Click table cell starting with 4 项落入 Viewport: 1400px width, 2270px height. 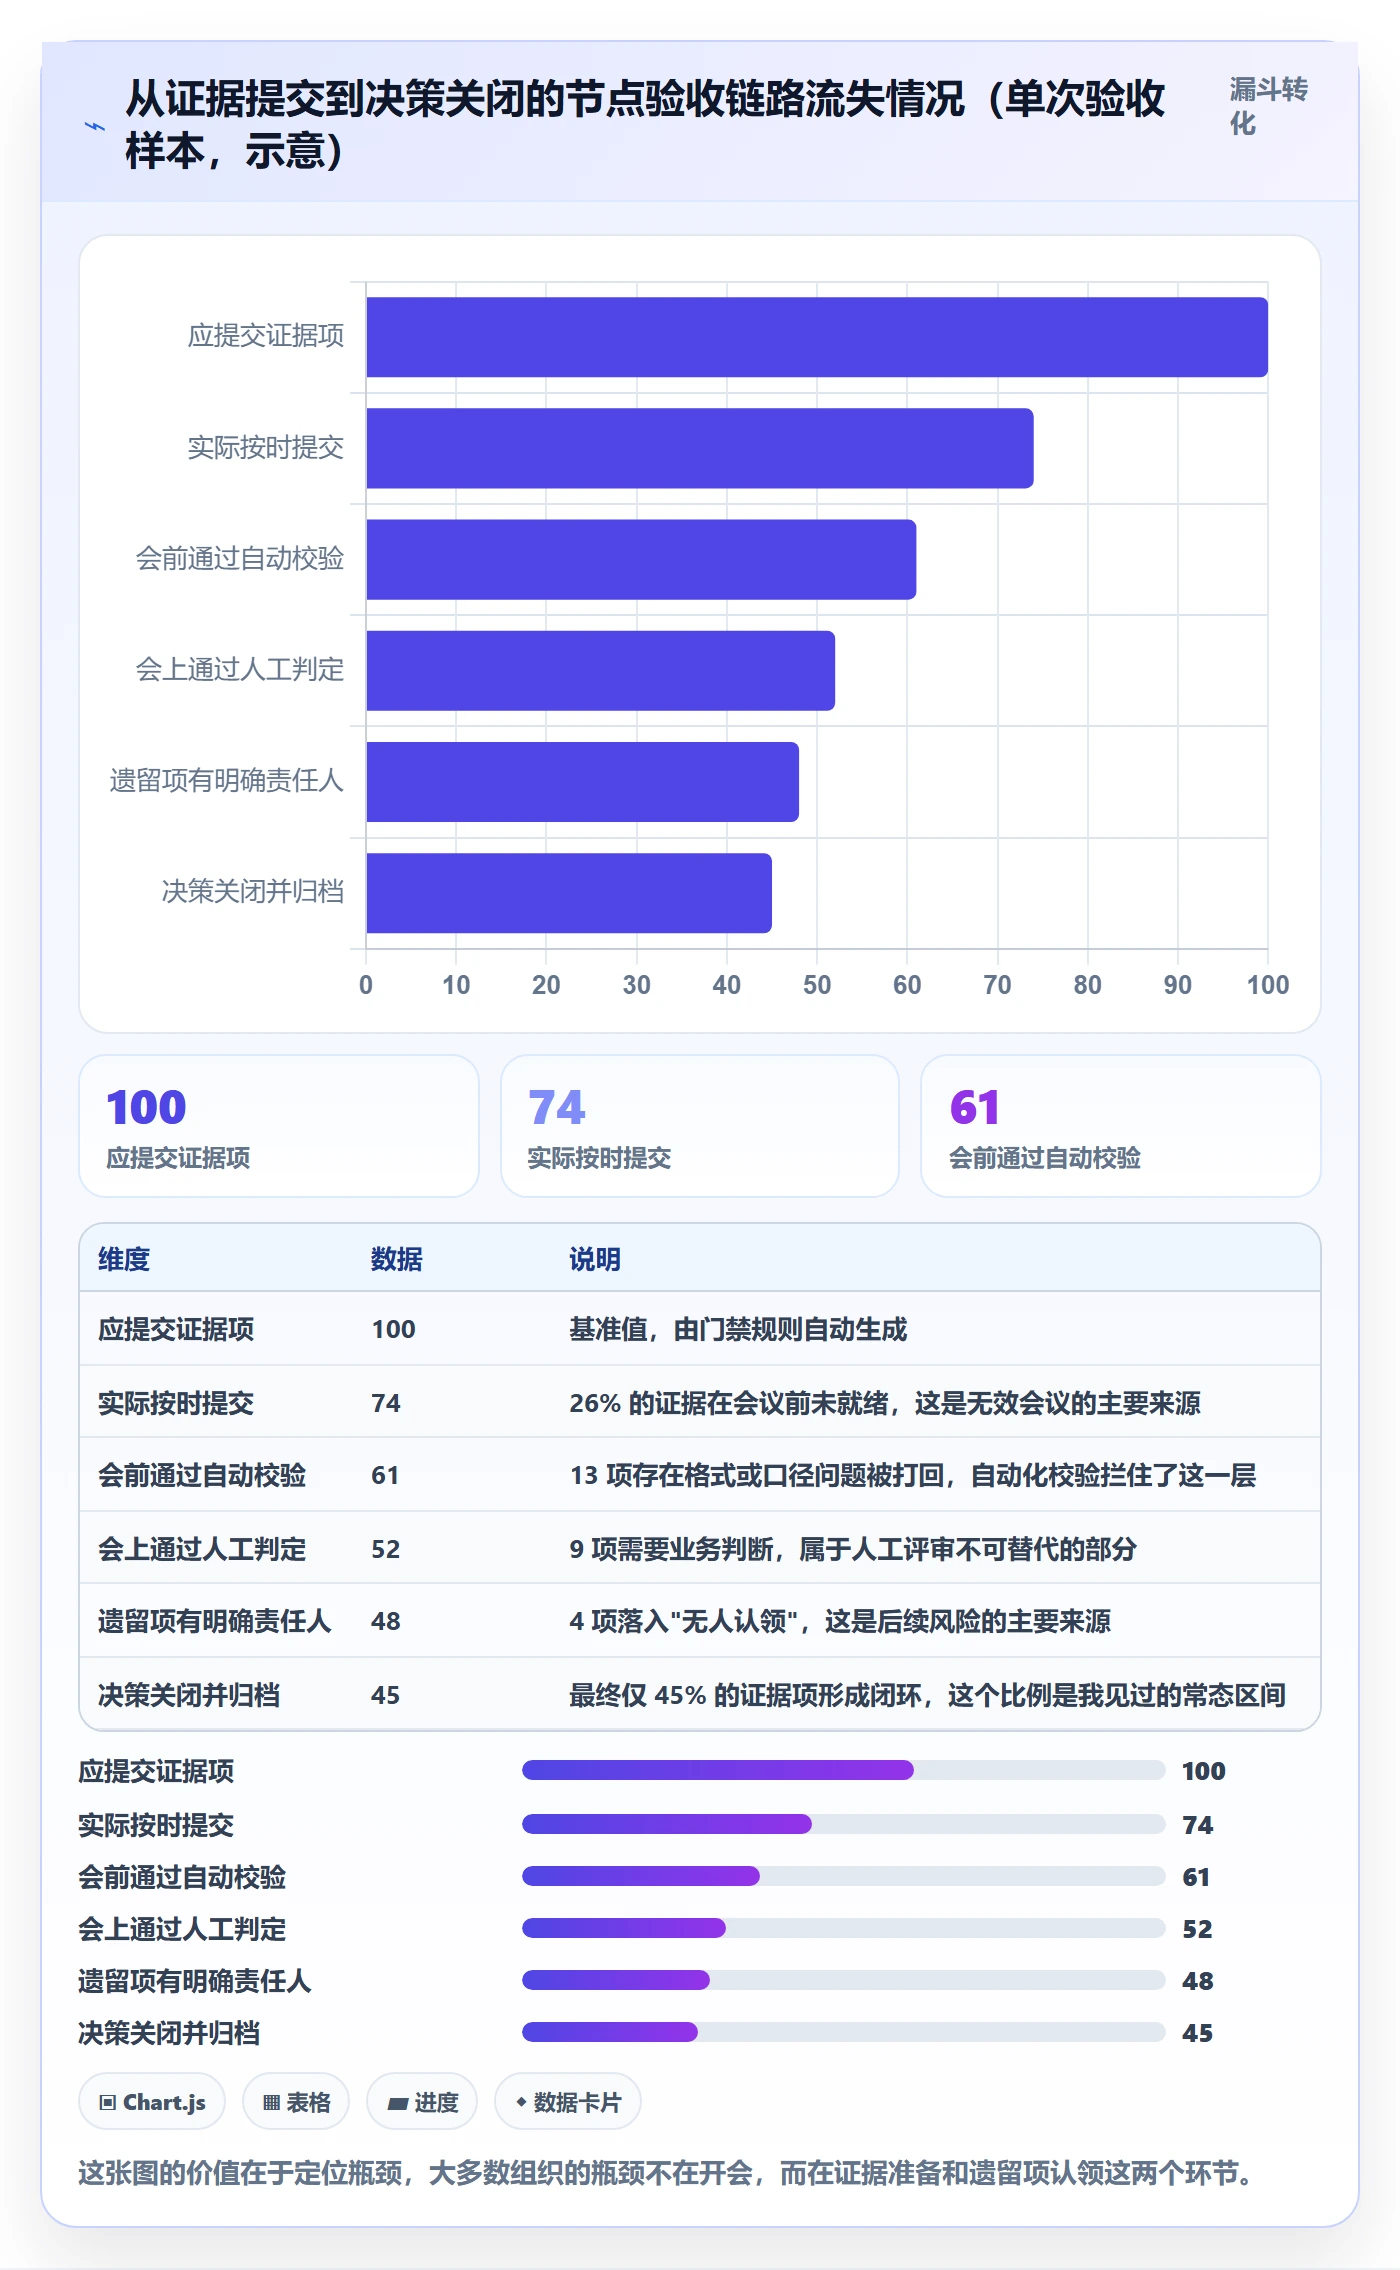(840, 1621)
